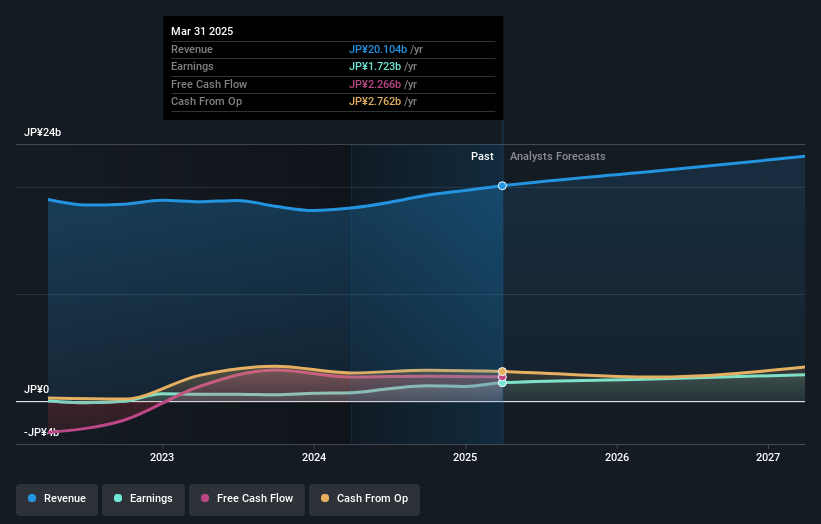Select the 2027 x-axis label
The height and width of the screenshot is (524, 821).
click(768, 457)
